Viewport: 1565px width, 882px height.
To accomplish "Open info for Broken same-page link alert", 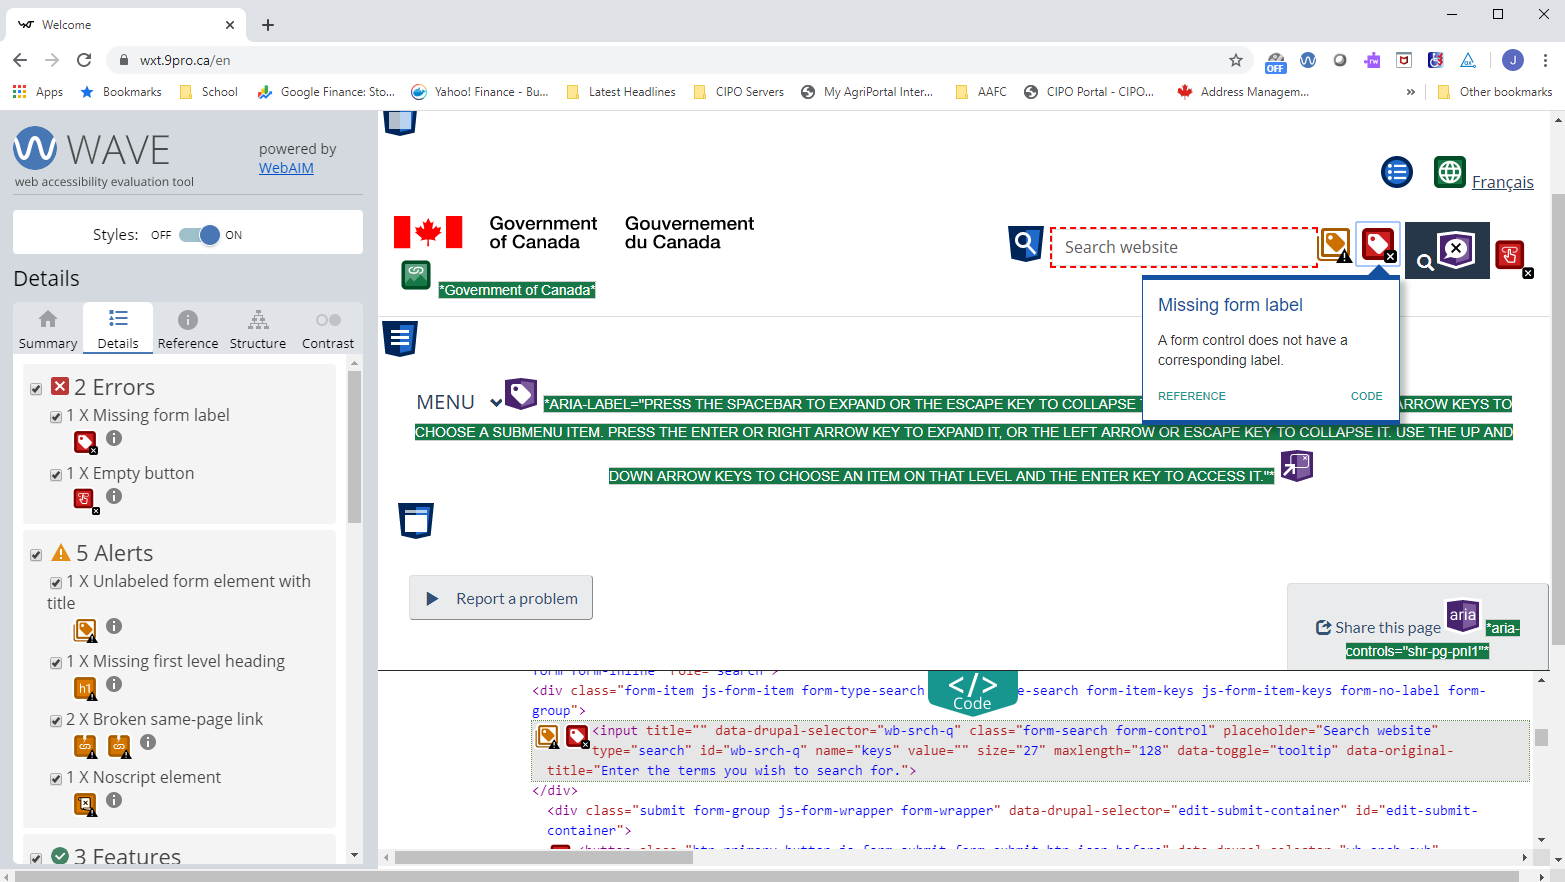I will coord(148,742).
